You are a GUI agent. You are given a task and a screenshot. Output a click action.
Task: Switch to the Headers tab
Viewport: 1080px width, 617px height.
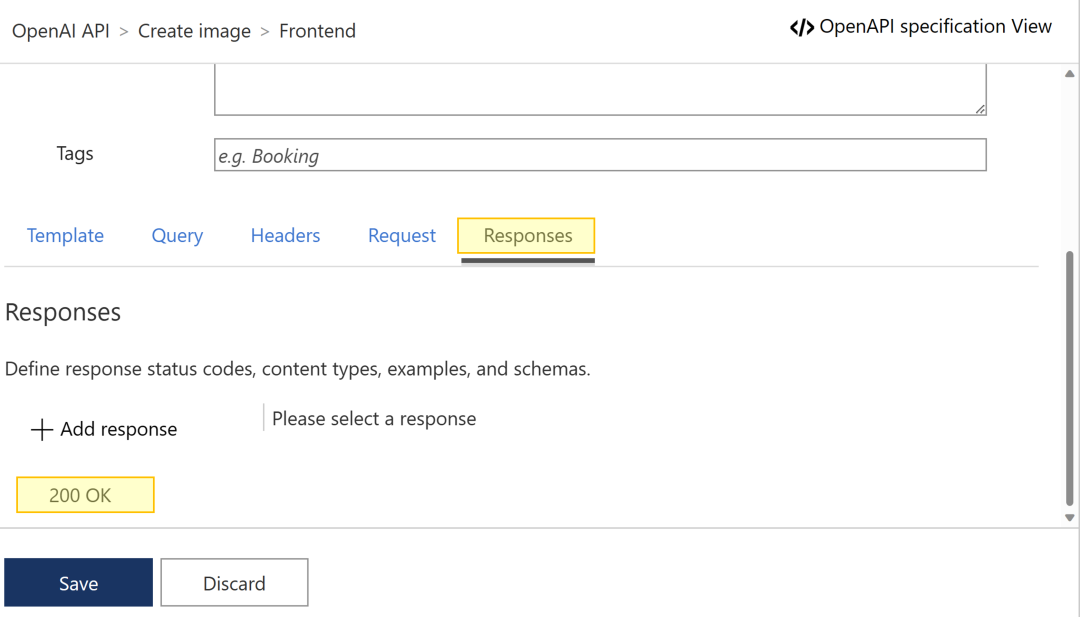tap(285, 236)
